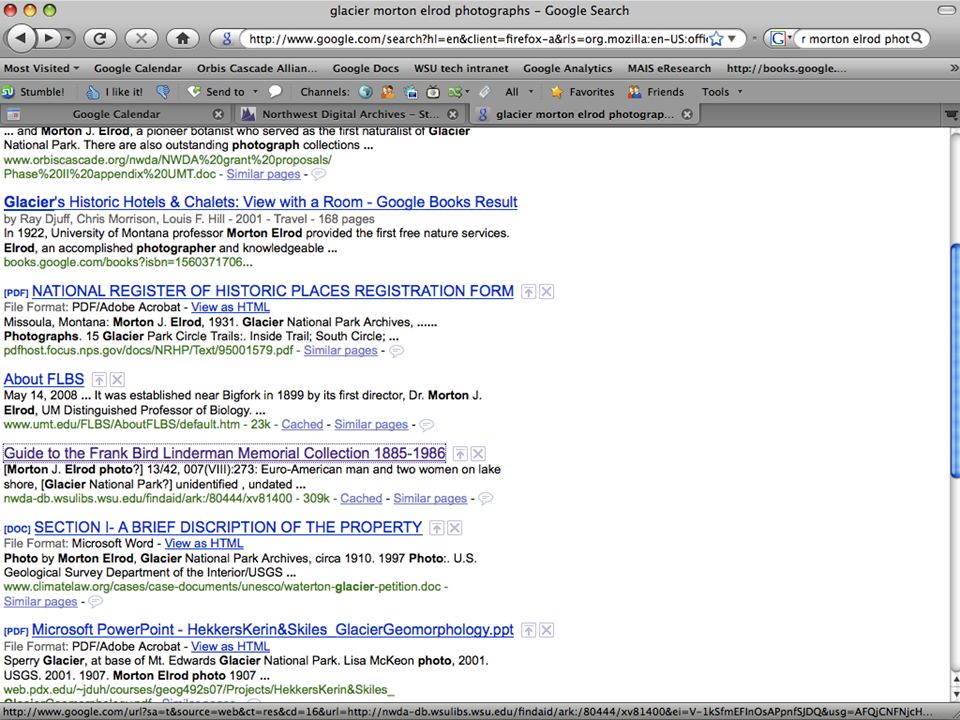Remove the NATIONAL REGISTER result

point(547,291)
